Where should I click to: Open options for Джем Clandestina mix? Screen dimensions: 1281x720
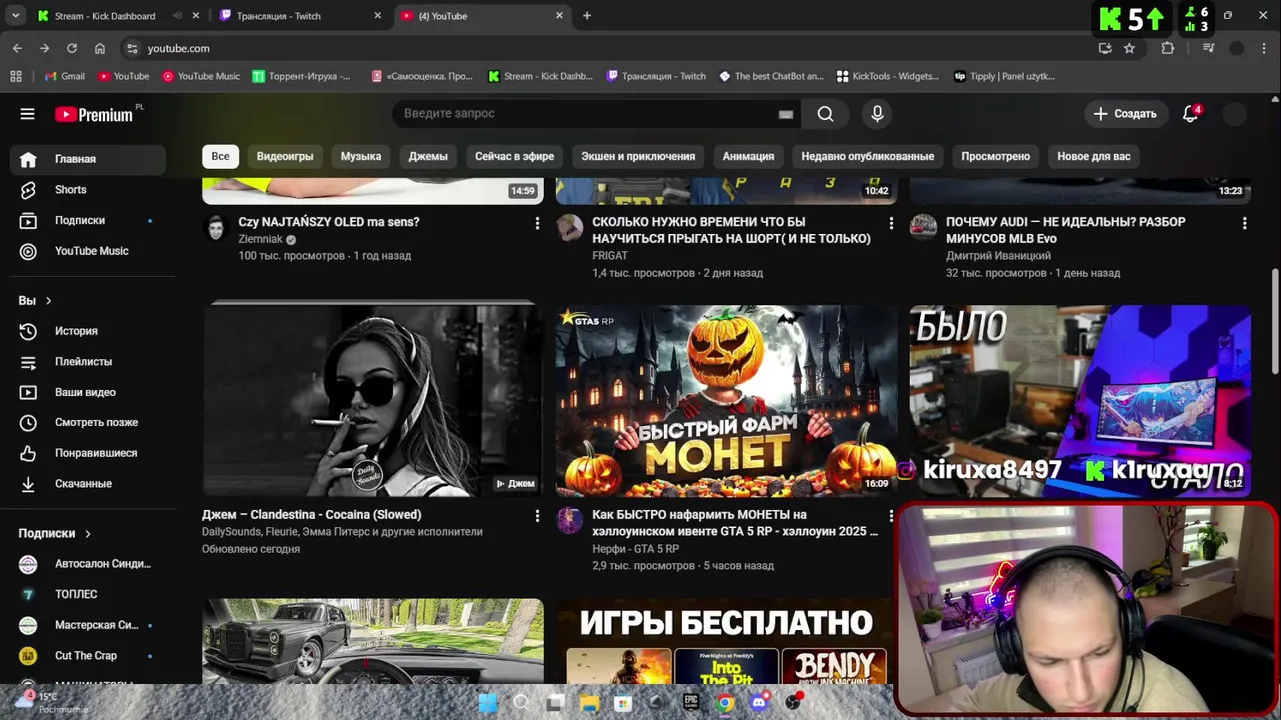tap(537, 516)
